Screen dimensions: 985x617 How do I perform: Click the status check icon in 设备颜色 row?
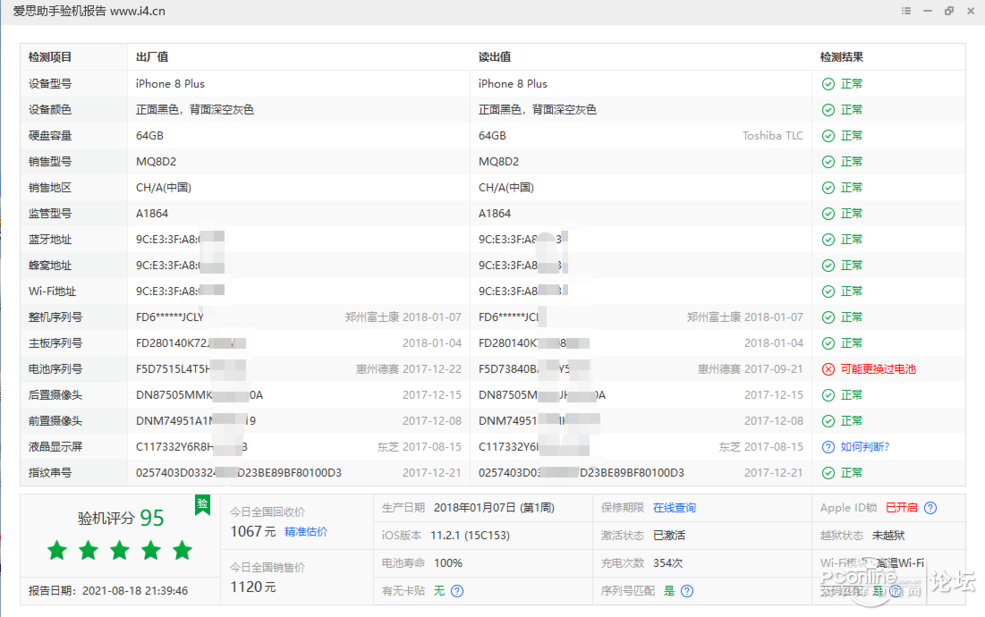point(829,110)
